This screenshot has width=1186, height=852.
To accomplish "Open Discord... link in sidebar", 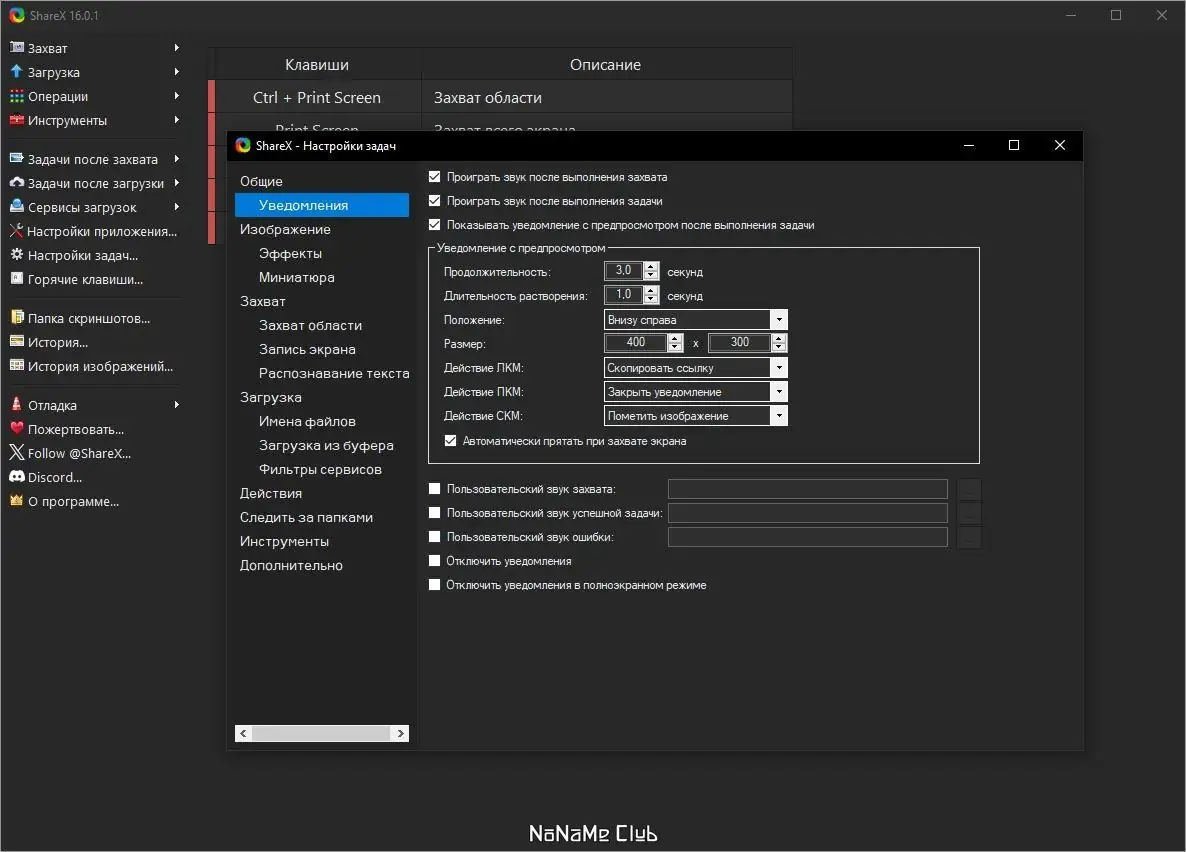I will click(54, 477).
